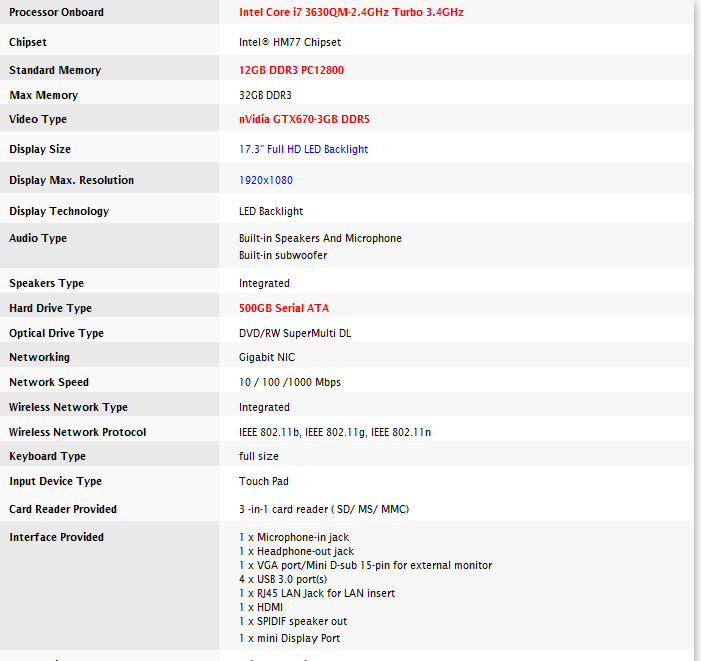Click the 'Chipset' row label
The width and height of the screenshot is (701, 661).
pos(28,42)
